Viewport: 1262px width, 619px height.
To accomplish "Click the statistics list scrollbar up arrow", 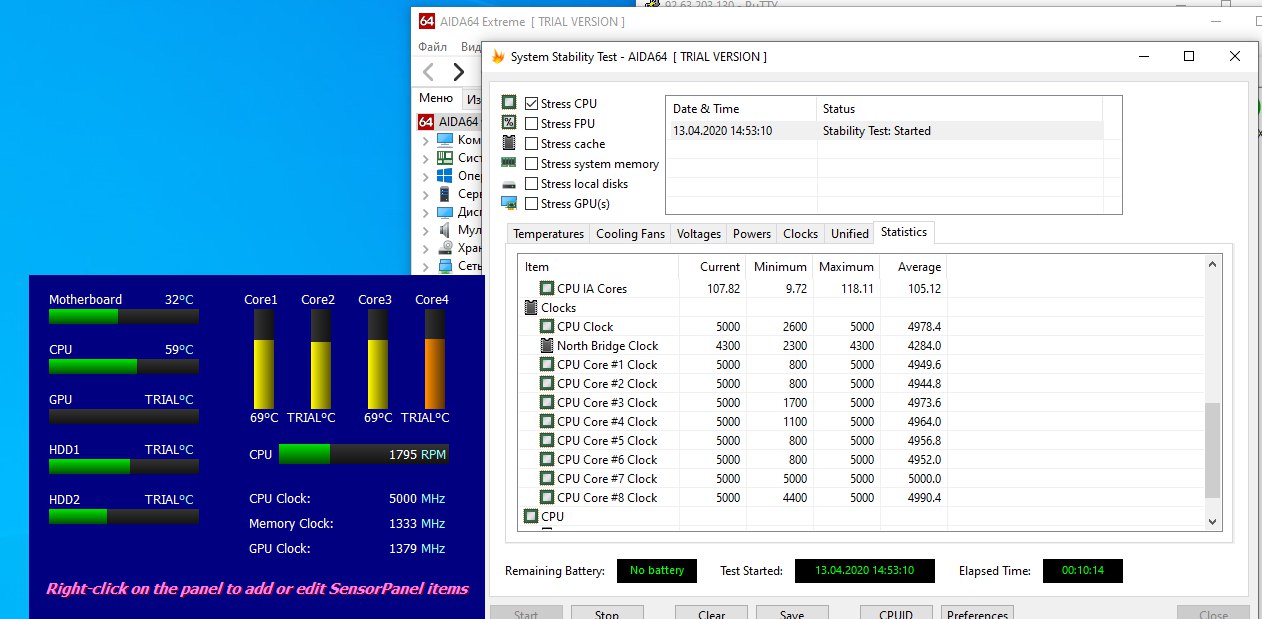I will tap(1213, 264).
